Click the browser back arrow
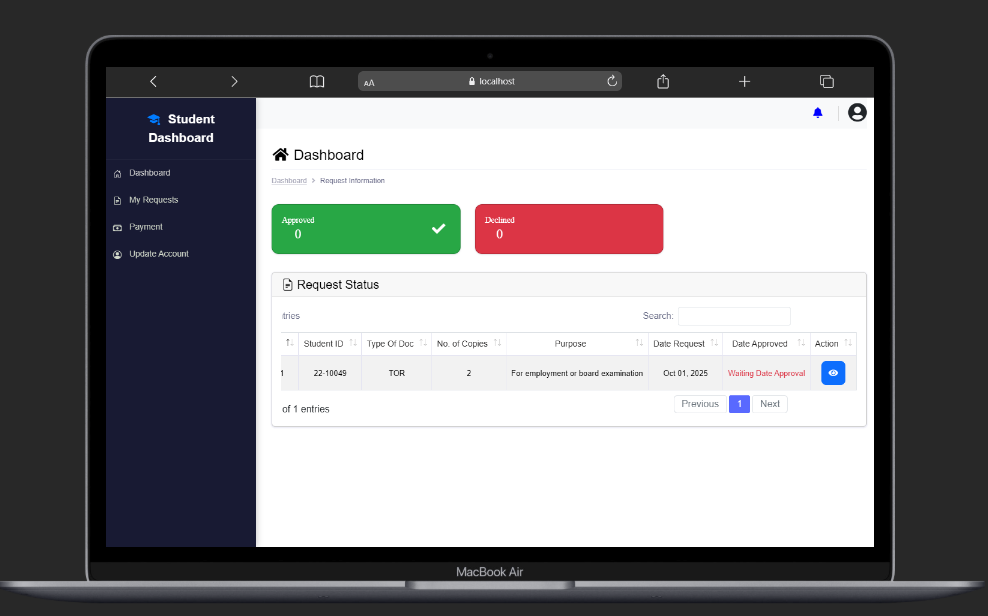The height and width of the screenshot is (616, 988). pos(153,82)
